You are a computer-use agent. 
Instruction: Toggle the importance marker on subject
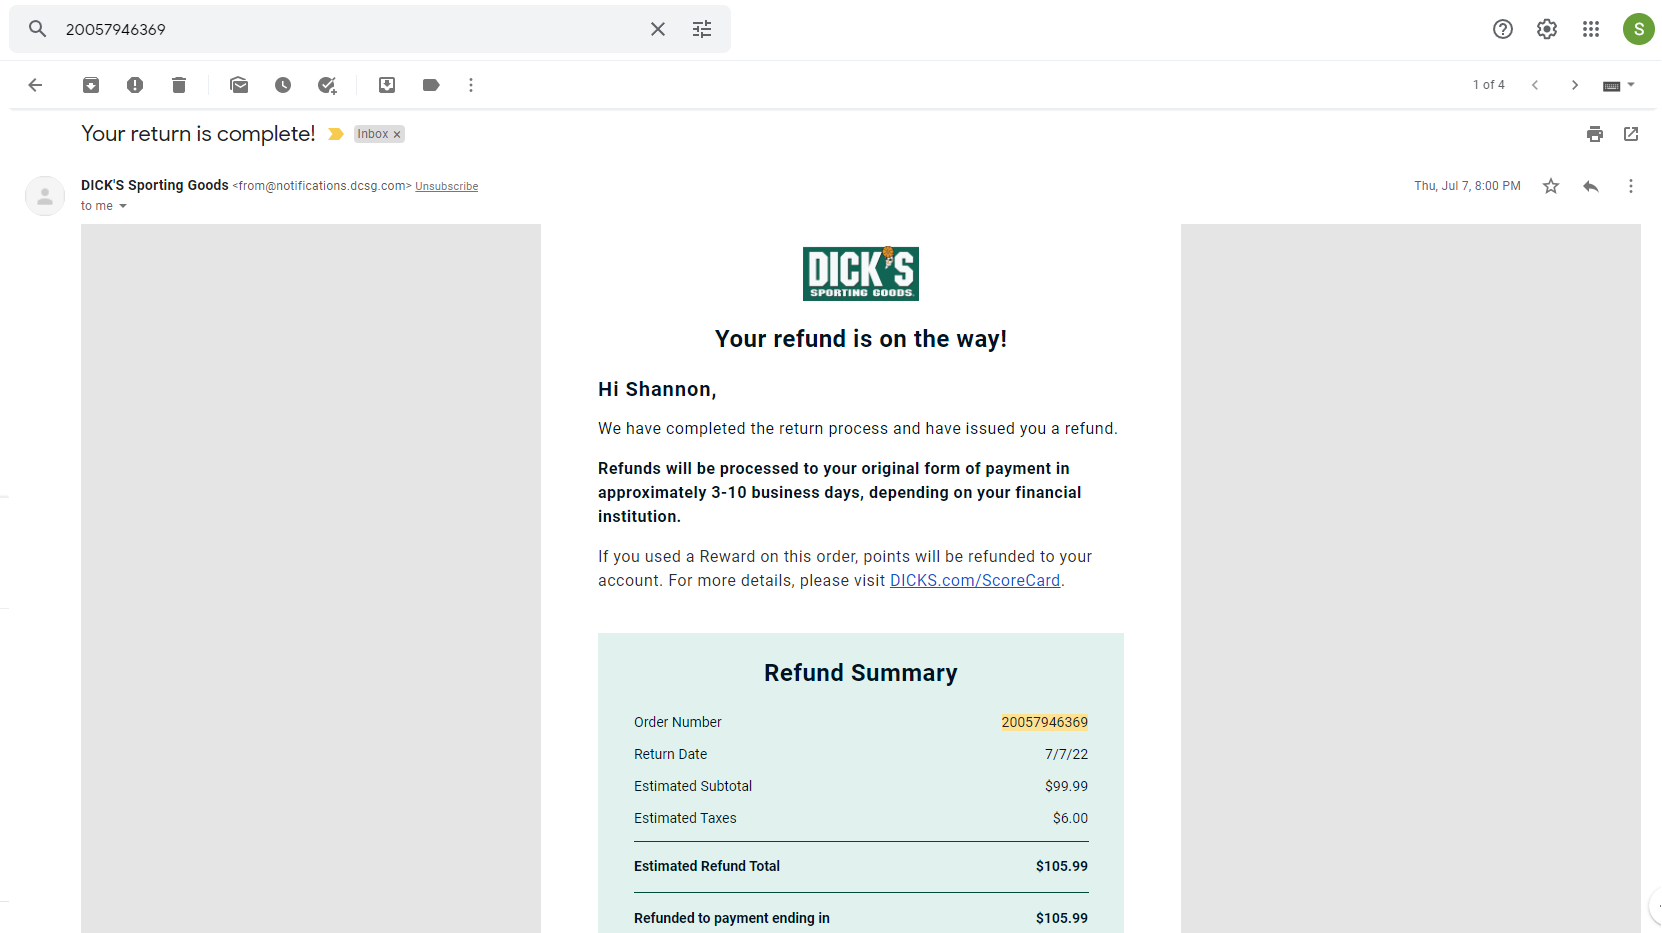click(336, 134)
